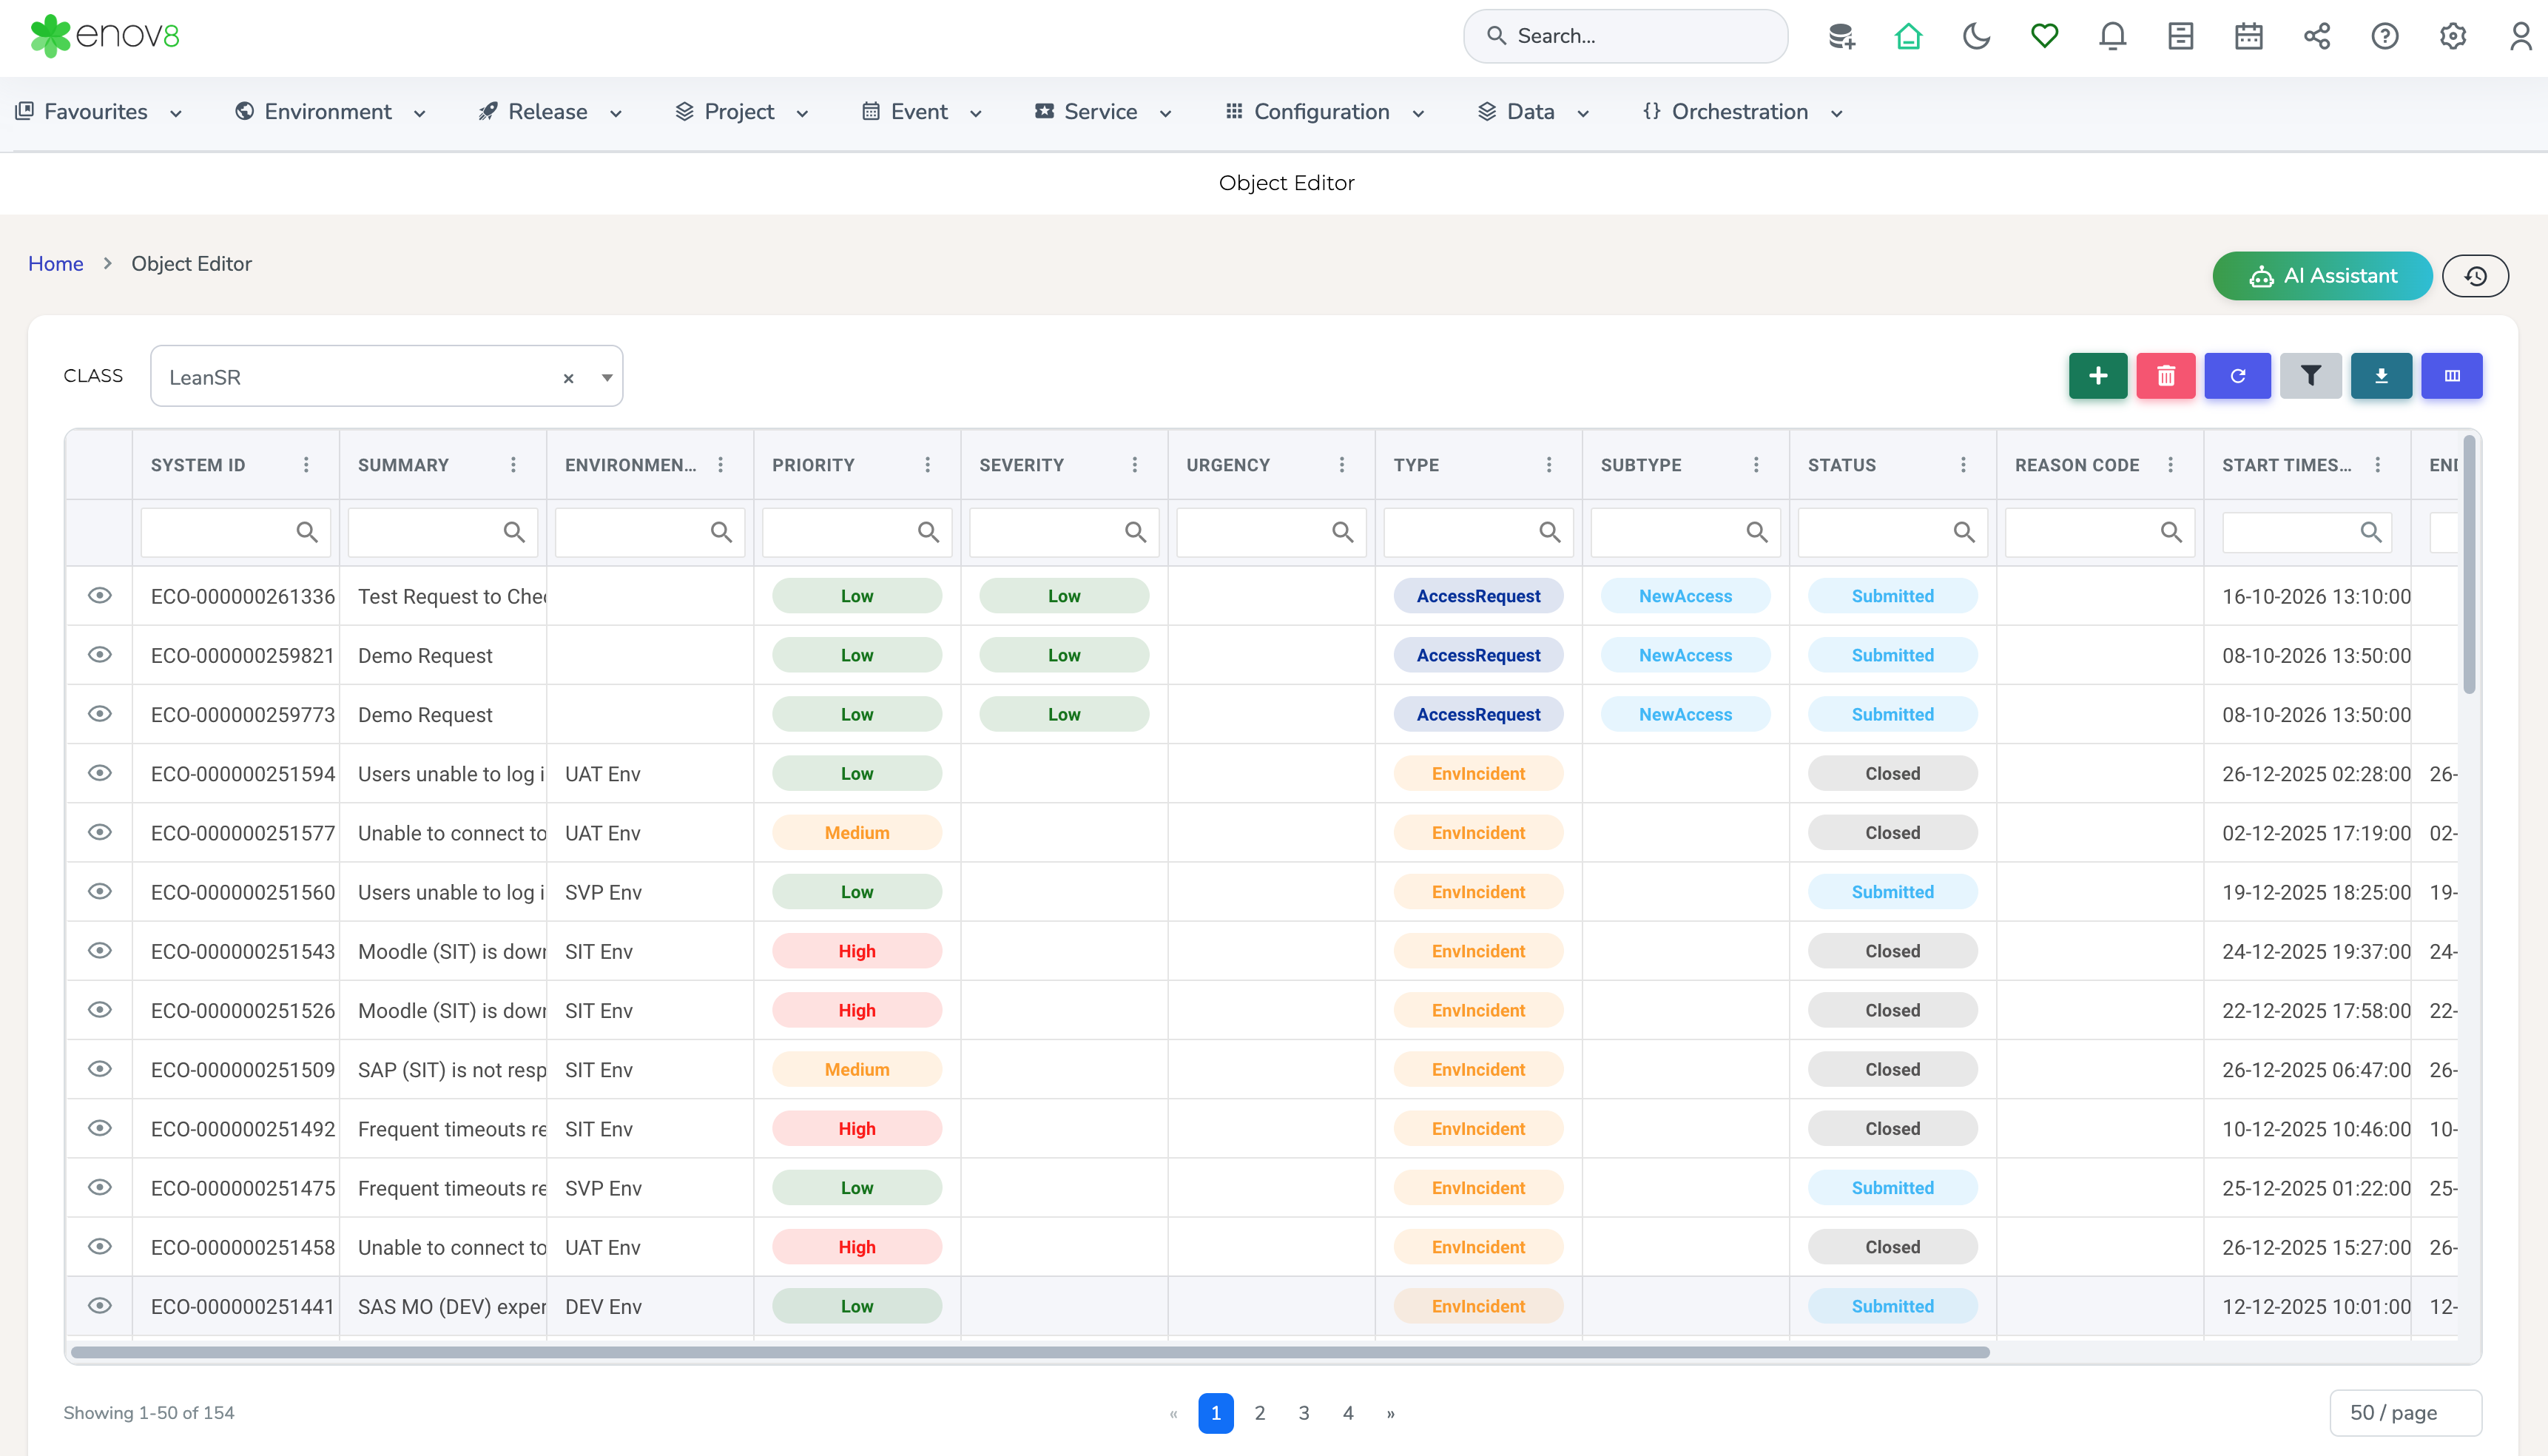Click the green add record plus button
2548x1456 pixels.
click(x=2098, y=376)
